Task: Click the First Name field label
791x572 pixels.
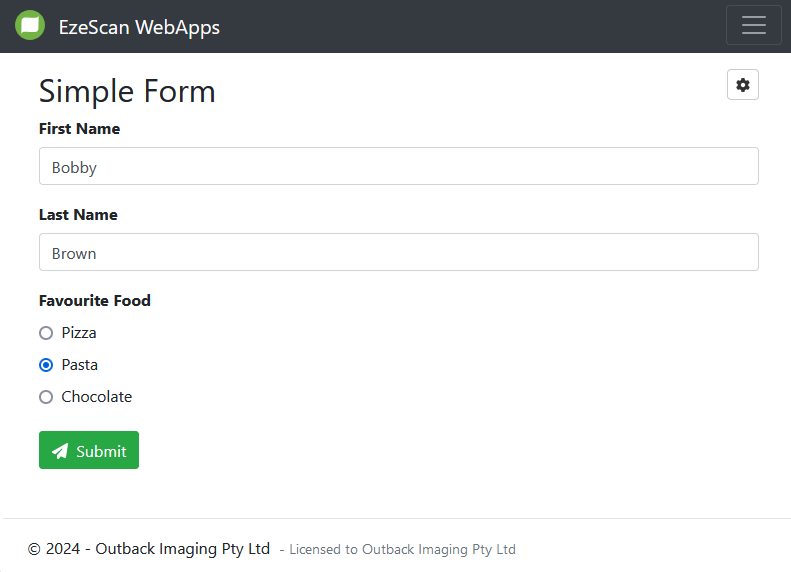Action: click(79, 129)
